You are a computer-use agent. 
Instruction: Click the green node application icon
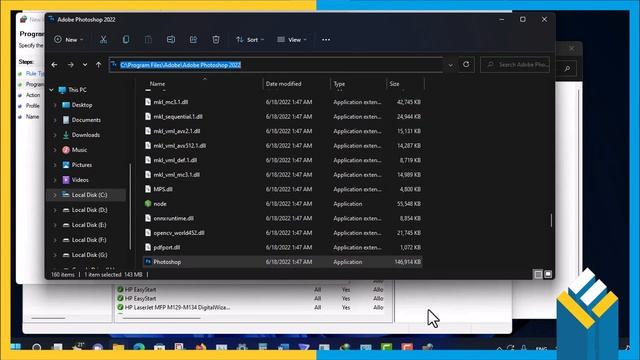click(148, 204)
